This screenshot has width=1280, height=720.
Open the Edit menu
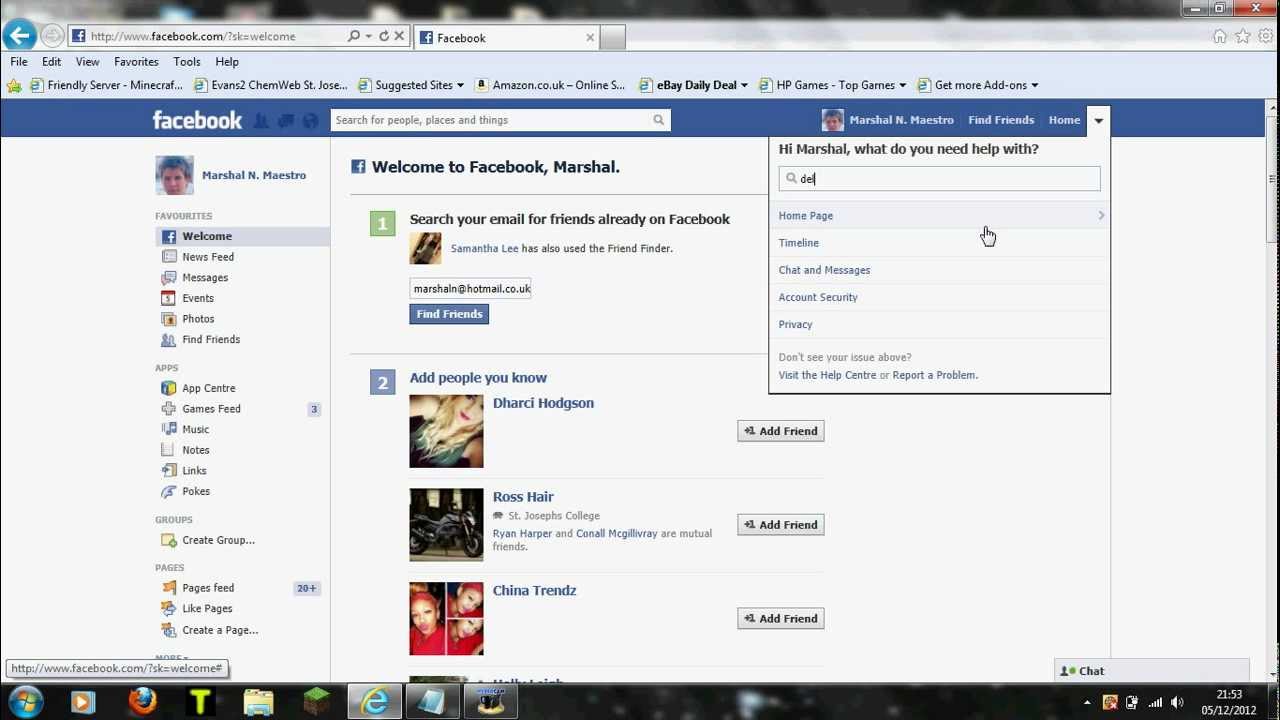(52, 61)
